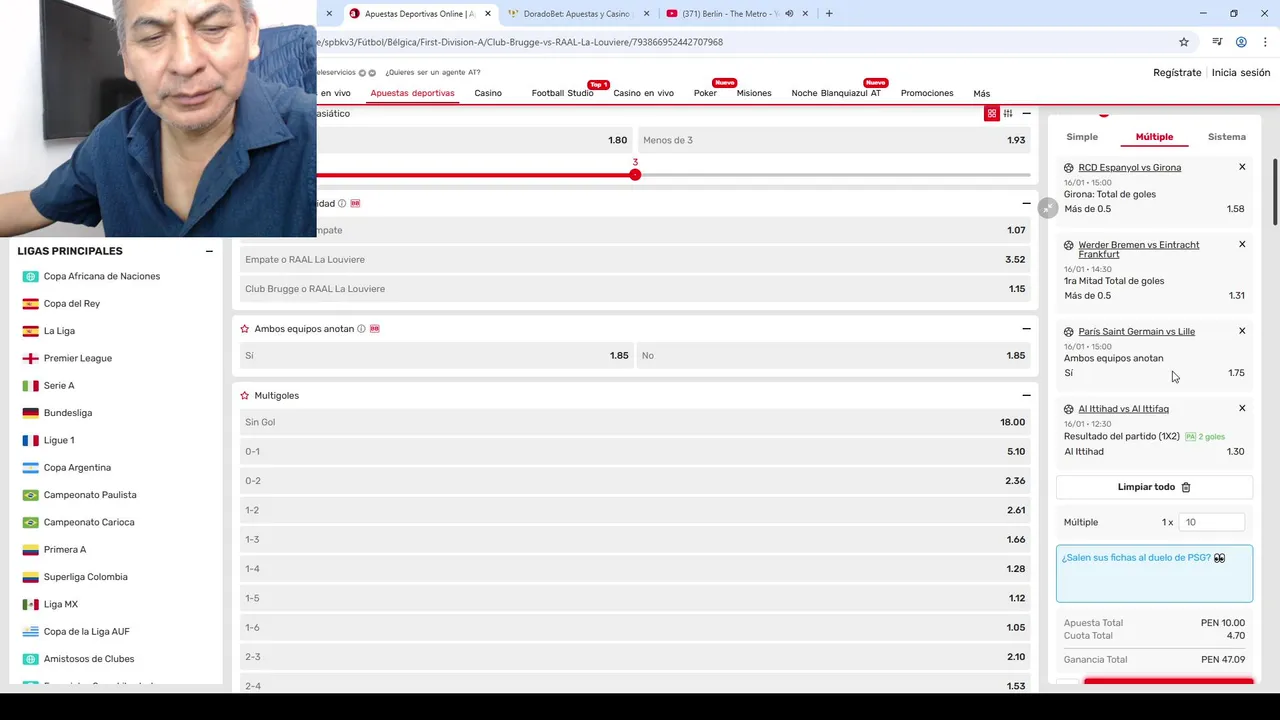Mute the Berlin - The Metro tab audio
Viewport: 1280px width, 720px height.
(789, 14)
